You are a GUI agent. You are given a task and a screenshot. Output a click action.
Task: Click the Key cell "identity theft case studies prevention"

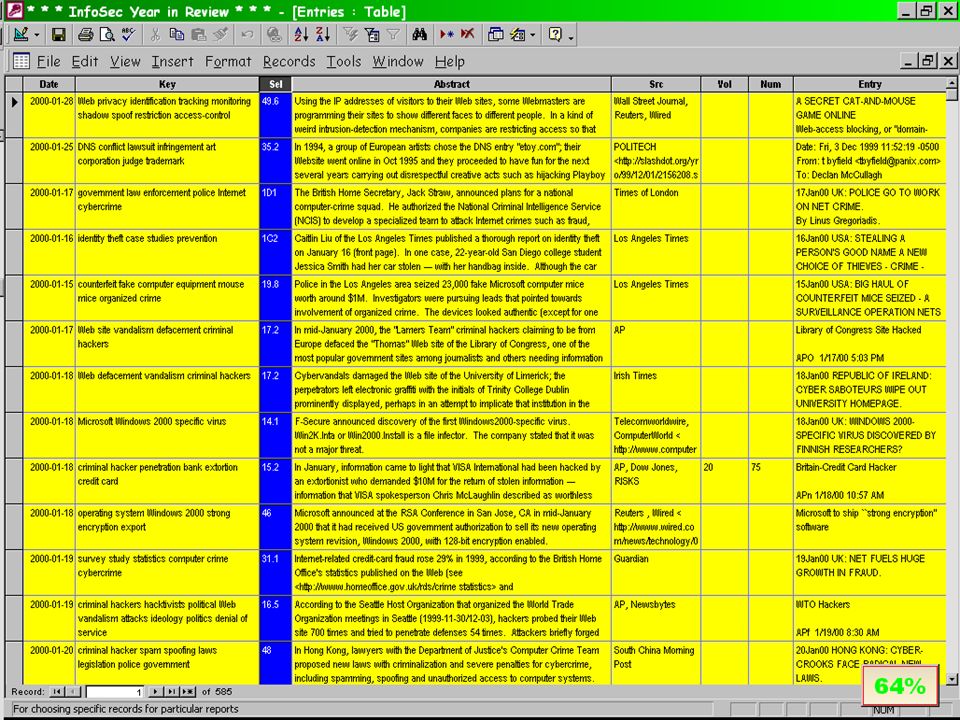coord(167,252)
